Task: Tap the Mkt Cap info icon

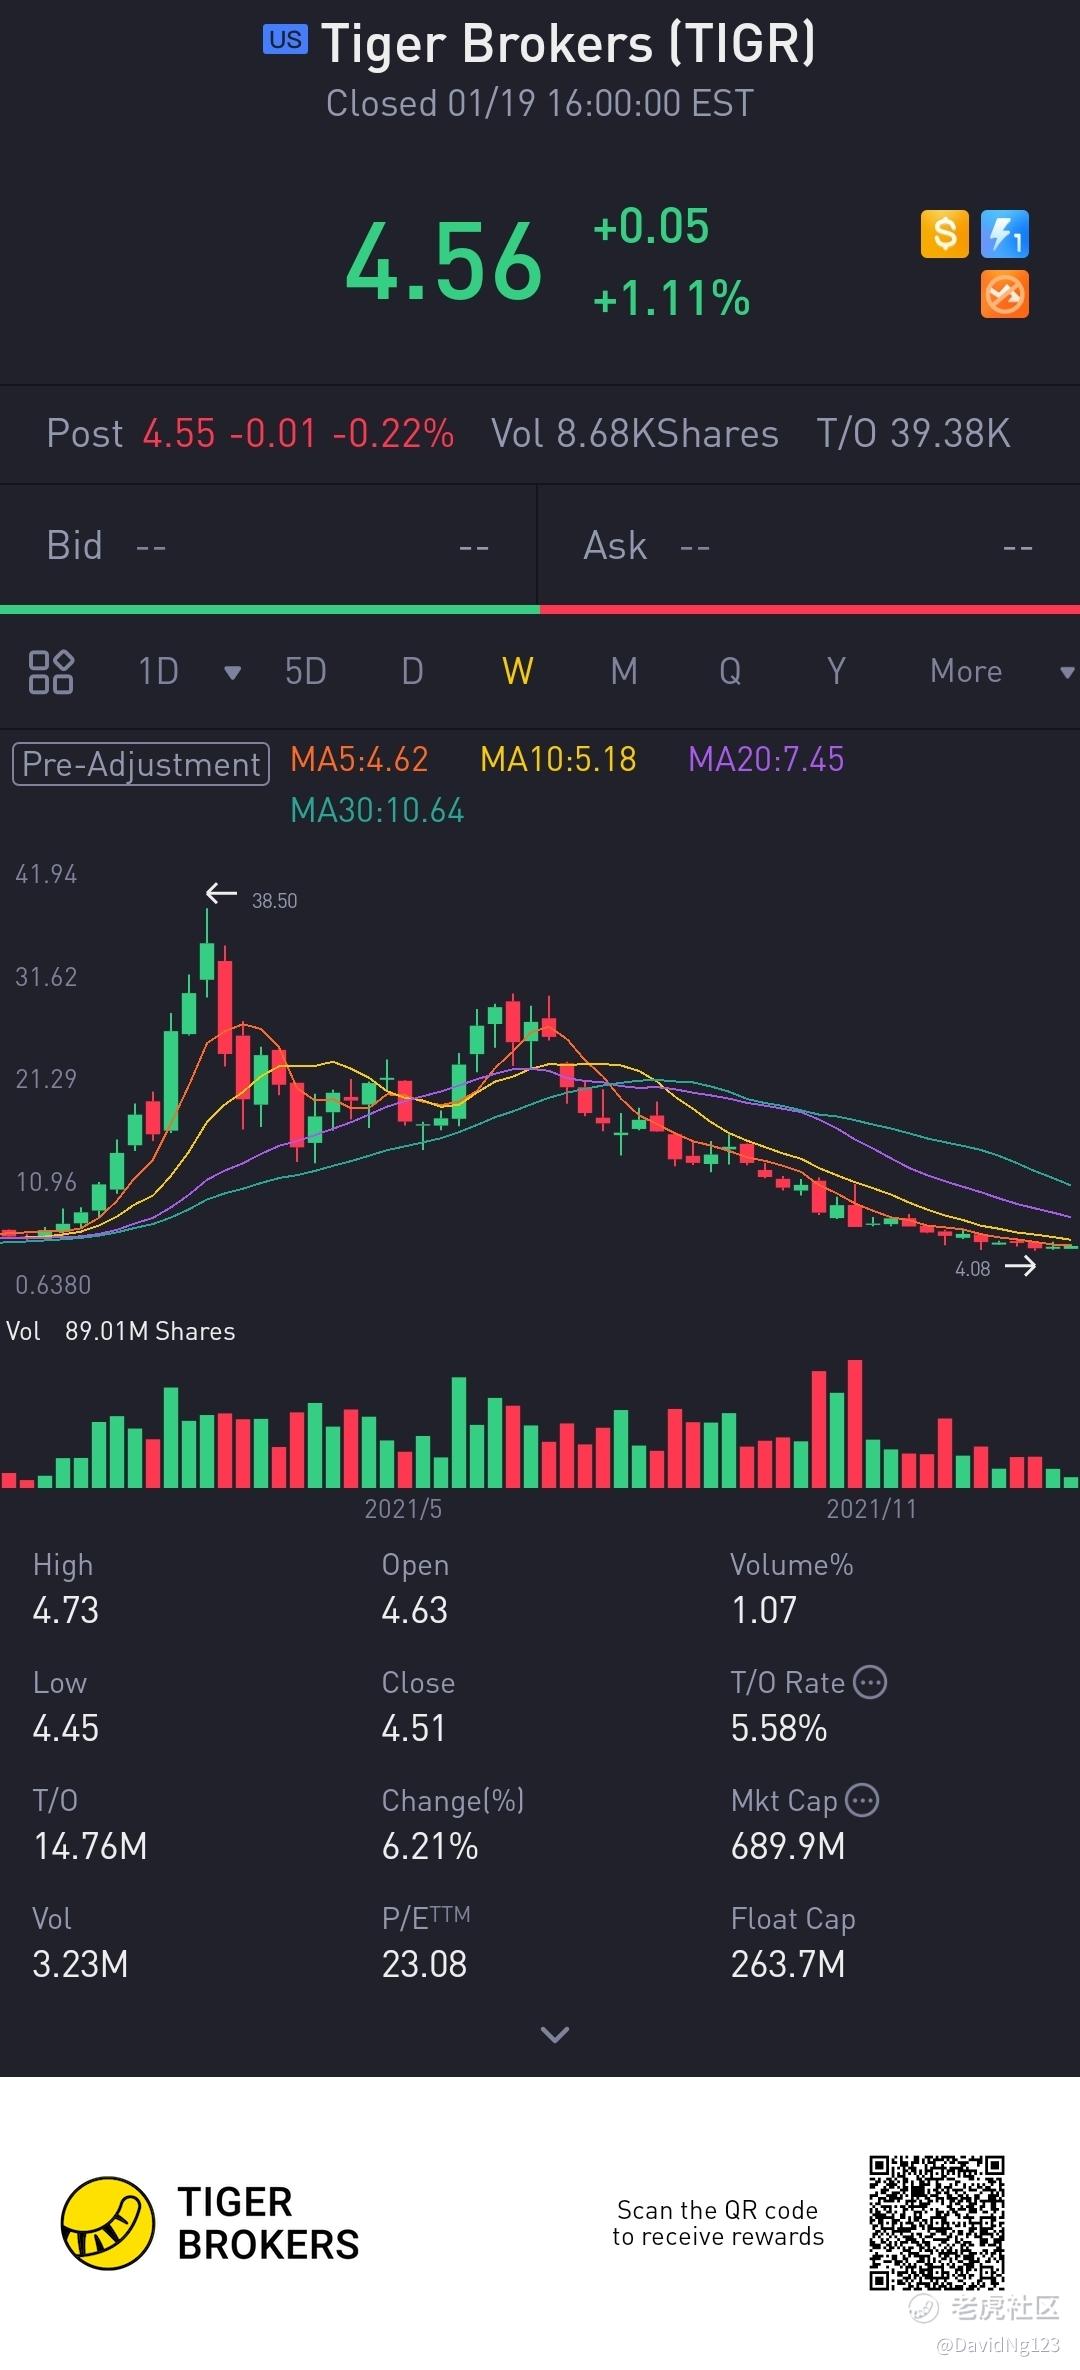Action: tap(862, 1800)
